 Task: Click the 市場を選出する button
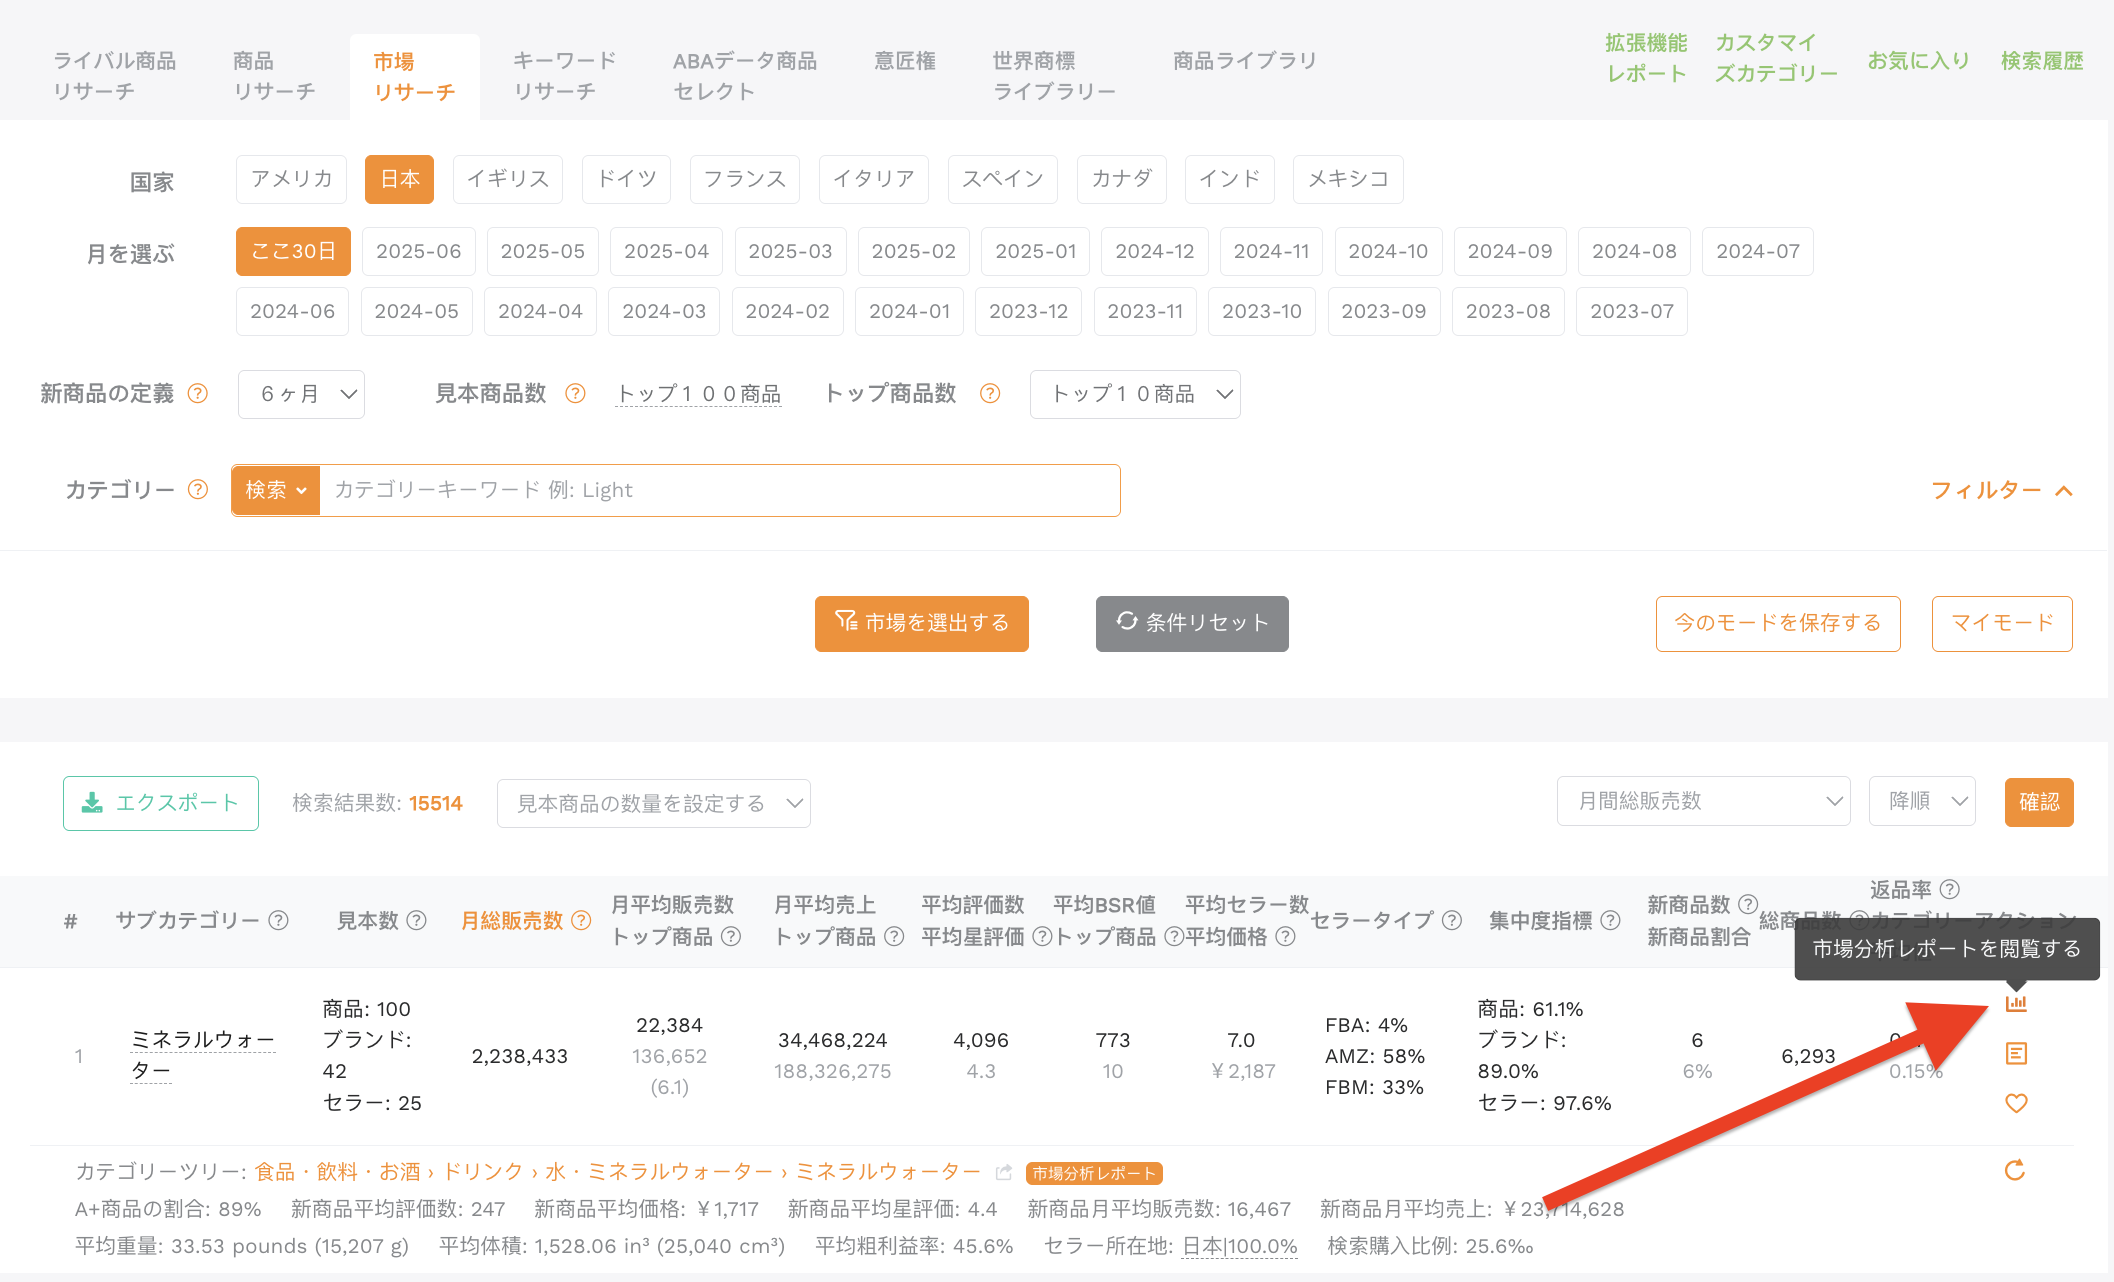(x=921, y=623)
